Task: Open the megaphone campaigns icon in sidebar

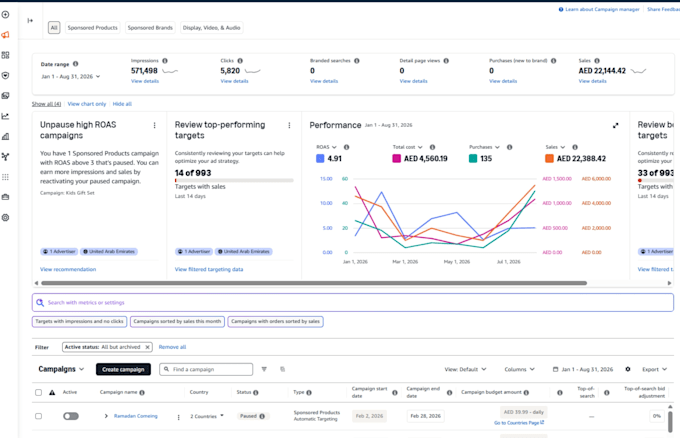Action: tap(6, 35)
